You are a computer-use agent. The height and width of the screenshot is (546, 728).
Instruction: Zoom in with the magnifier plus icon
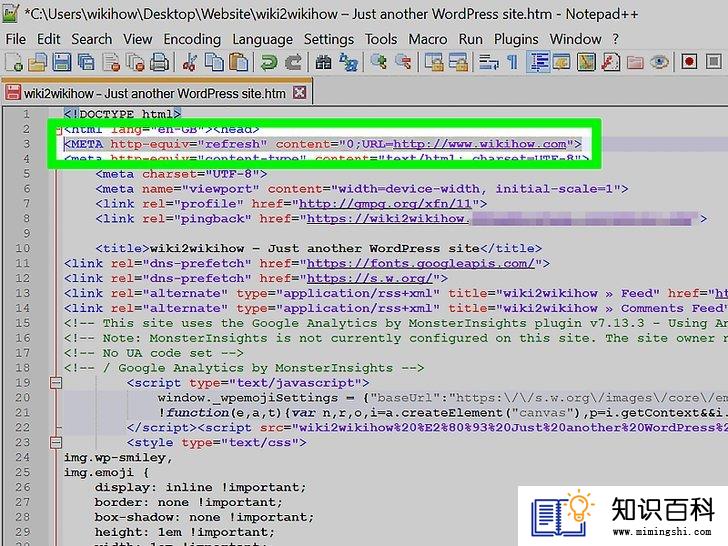tap(379, 62)
